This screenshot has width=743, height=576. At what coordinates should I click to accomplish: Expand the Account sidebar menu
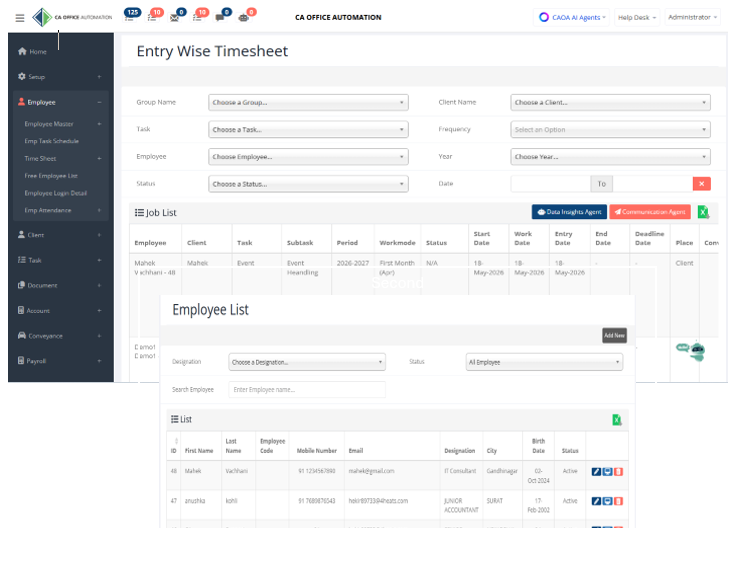coord(61,311)
